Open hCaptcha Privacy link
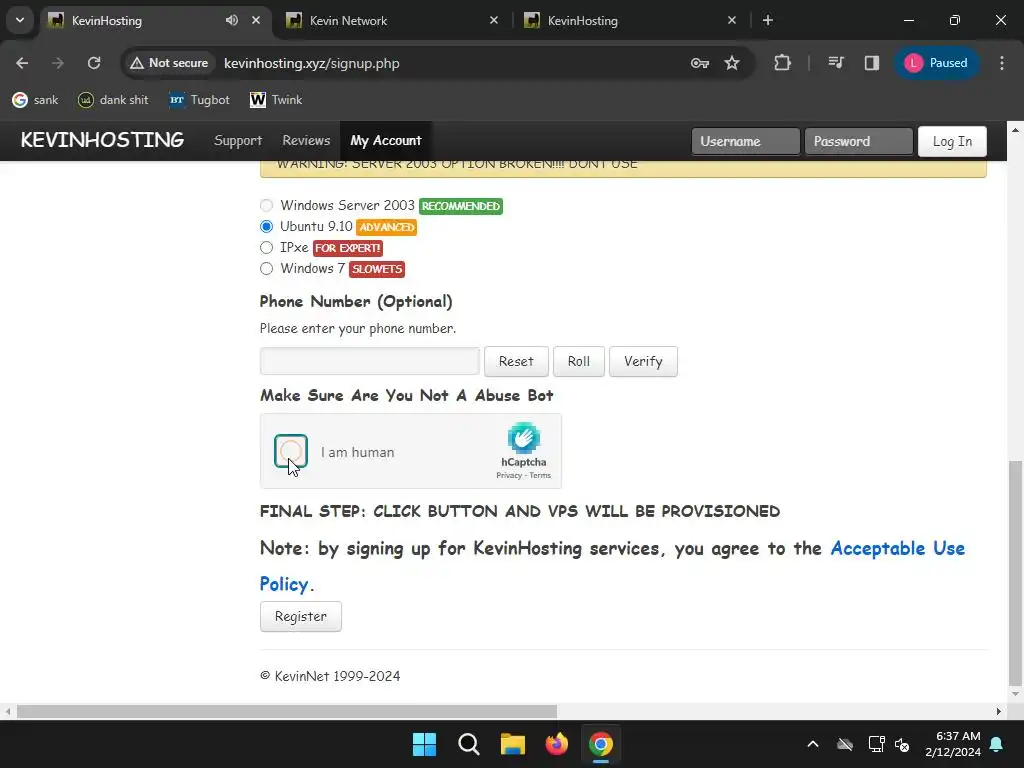The image size is (1024, 768). point(509,475)
